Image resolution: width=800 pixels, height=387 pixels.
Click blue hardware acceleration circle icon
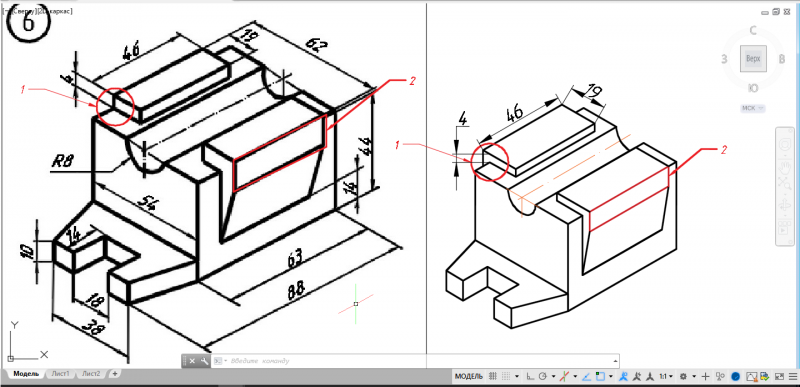(736, 376)
